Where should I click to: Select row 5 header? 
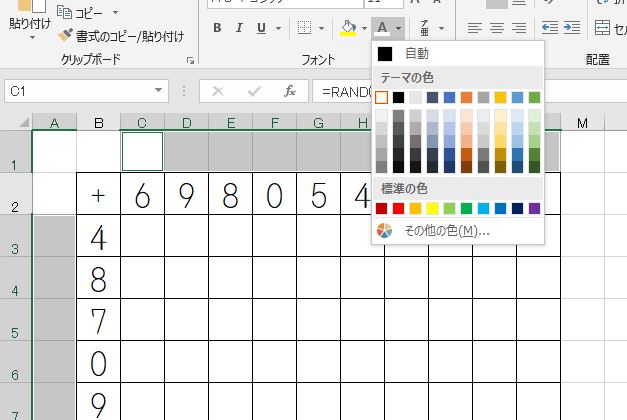15,320
